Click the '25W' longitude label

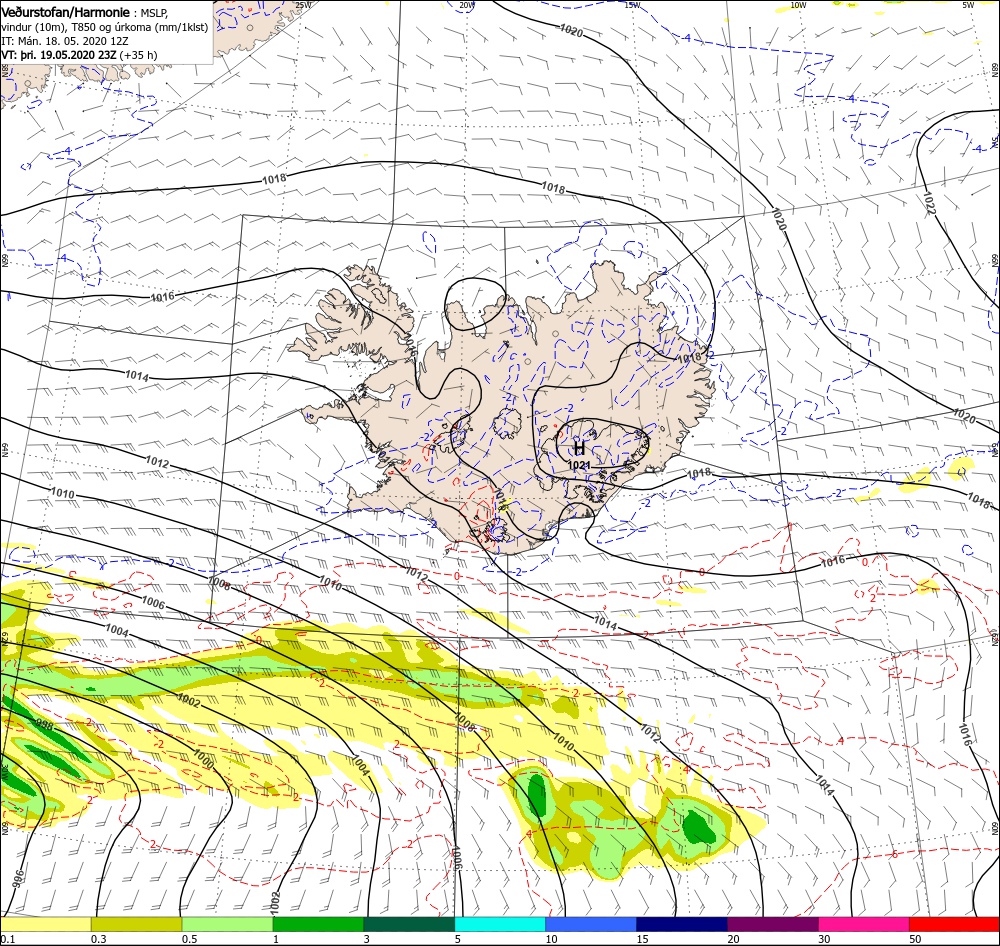(x=304, y=5)
